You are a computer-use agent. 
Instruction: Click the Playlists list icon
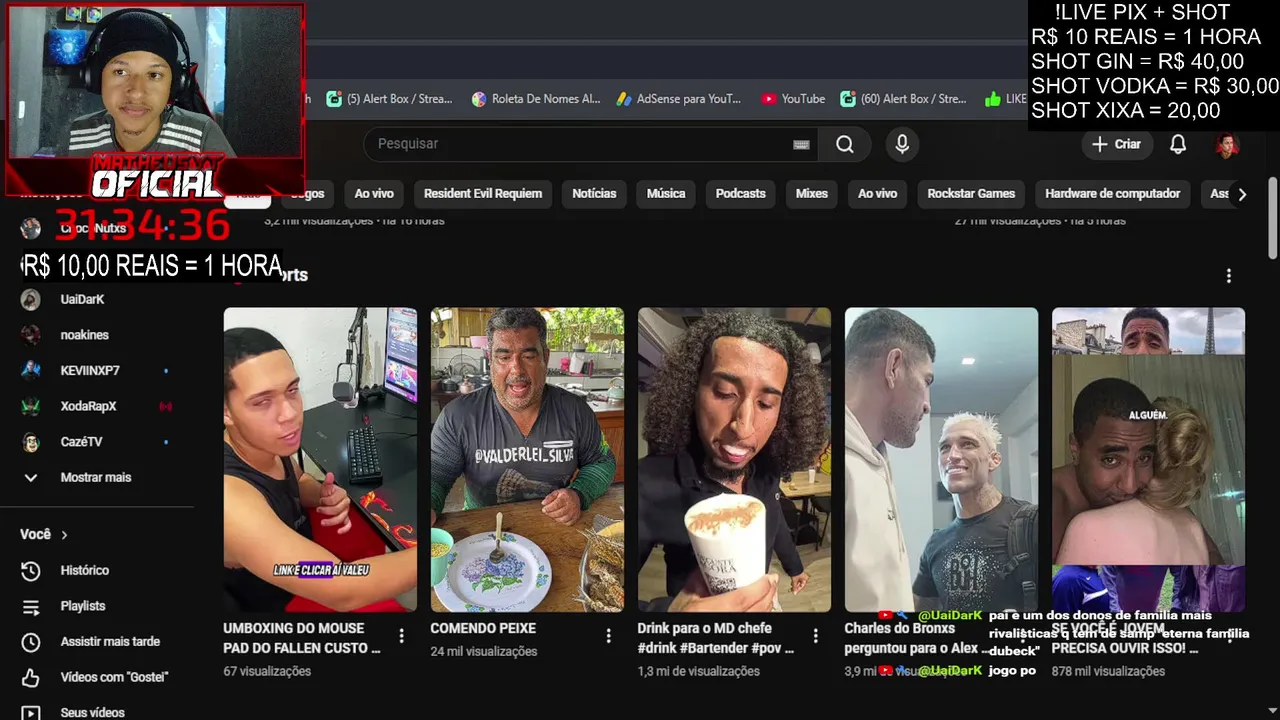31,606
